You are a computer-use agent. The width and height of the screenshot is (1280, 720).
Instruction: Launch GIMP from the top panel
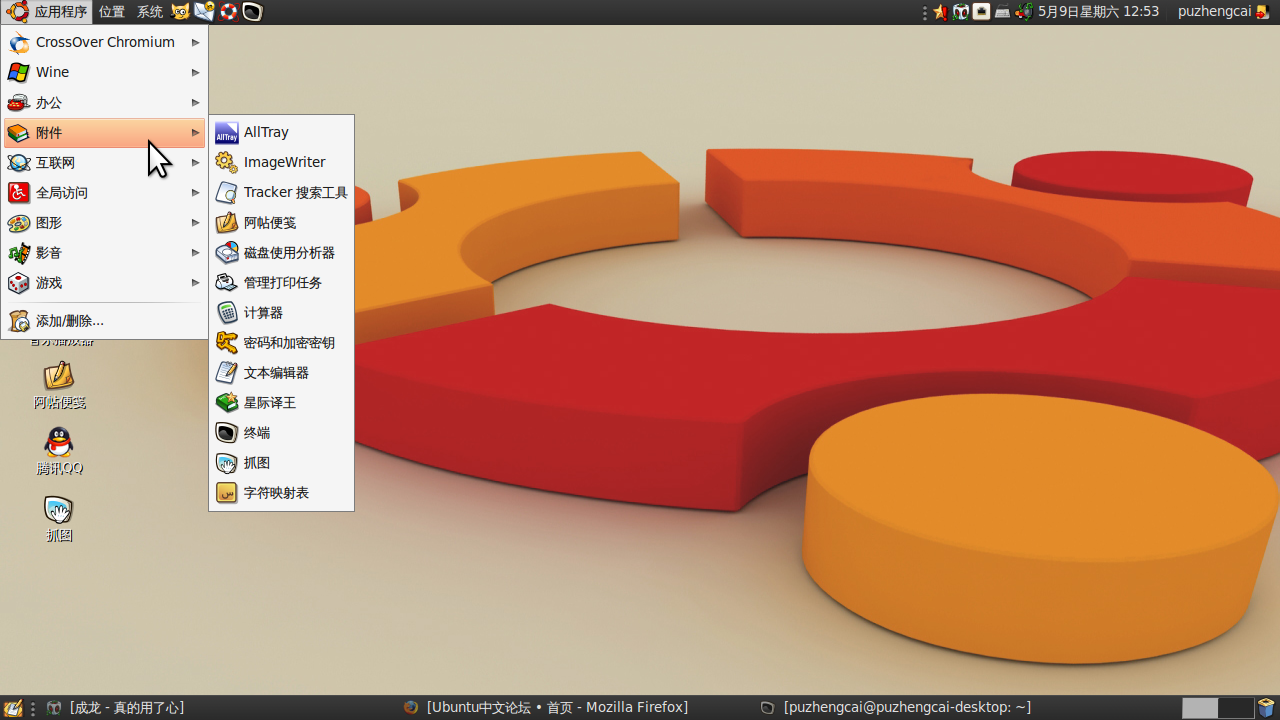coord(181,12)
